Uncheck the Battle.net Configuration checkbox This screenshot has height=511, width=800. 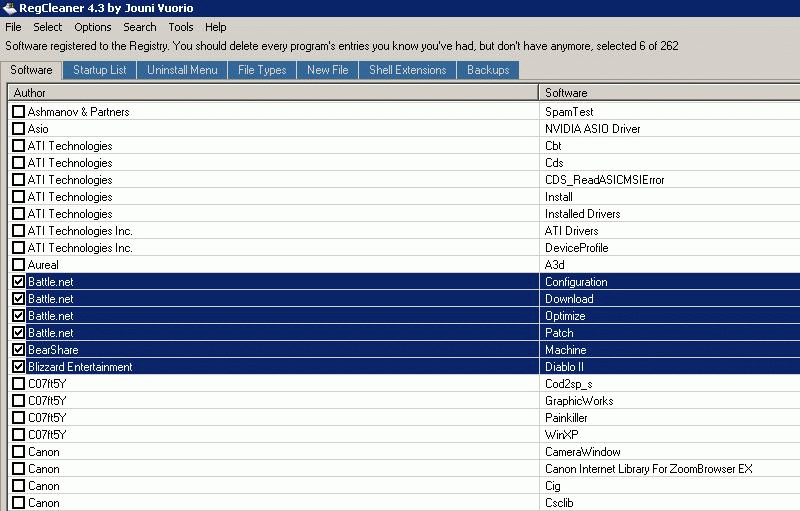18,282
